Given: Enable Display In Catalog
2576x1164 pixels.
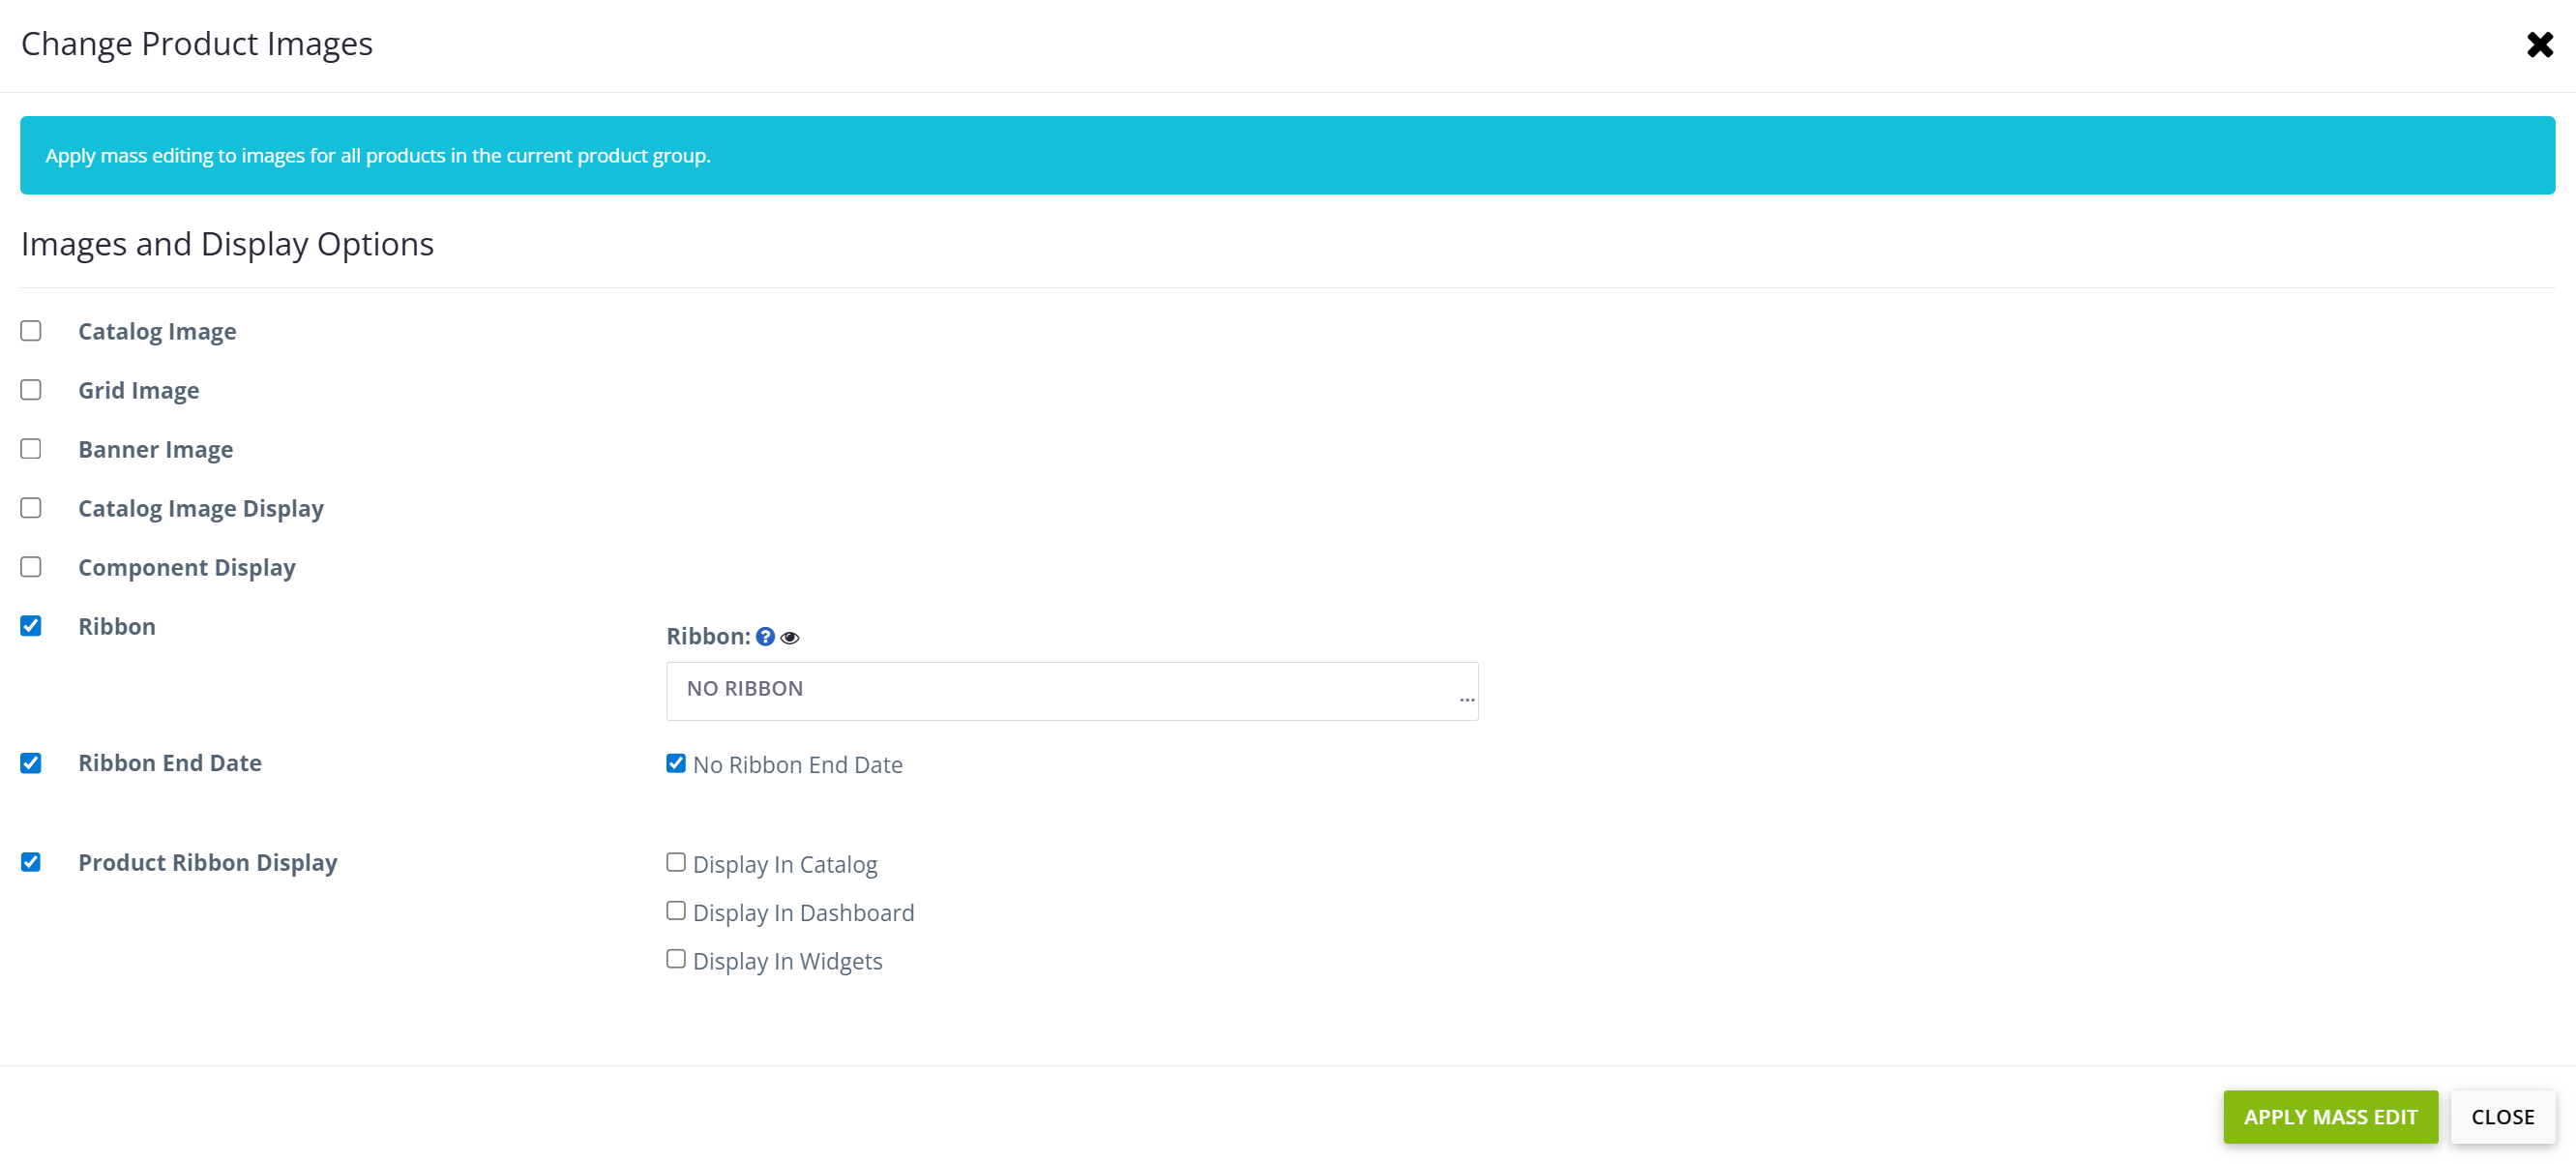Looking at the screenshot, I should point(676,862).
